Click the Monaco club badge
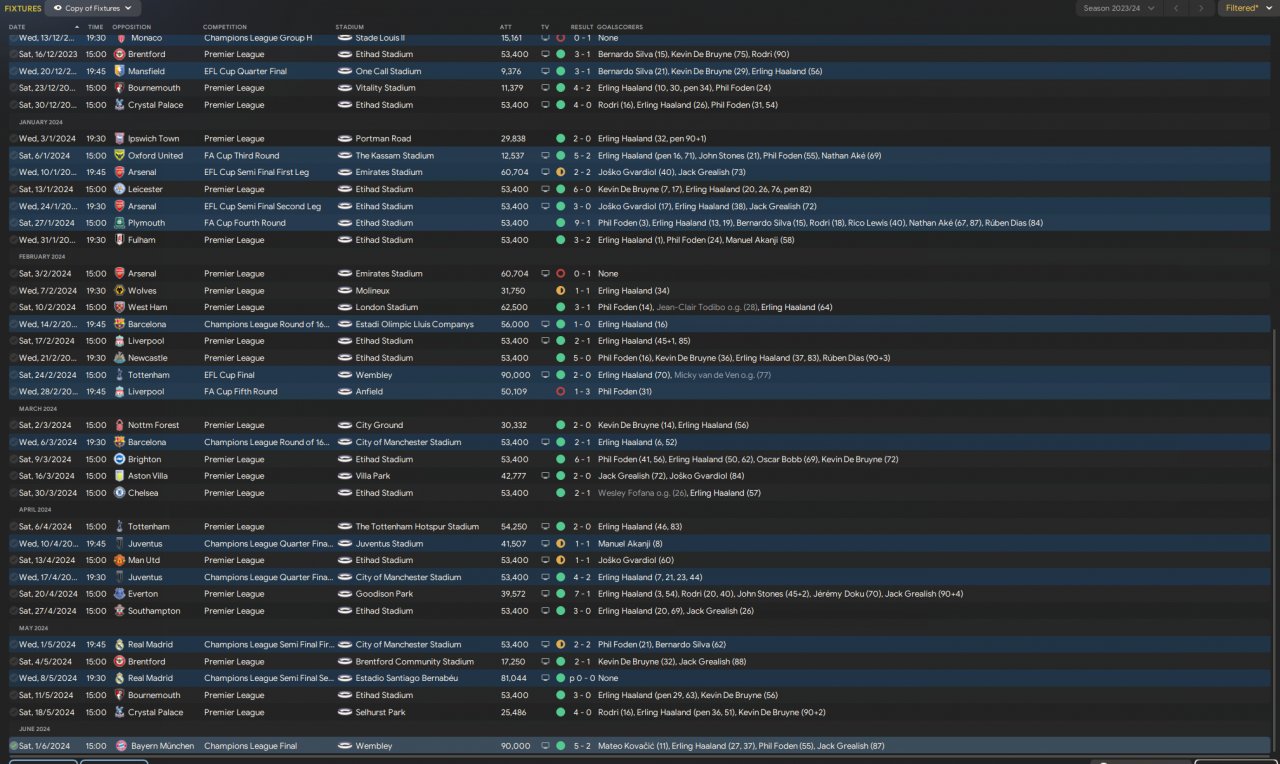The height and width of the screenshot is (764, 1280). coord(120,38)
